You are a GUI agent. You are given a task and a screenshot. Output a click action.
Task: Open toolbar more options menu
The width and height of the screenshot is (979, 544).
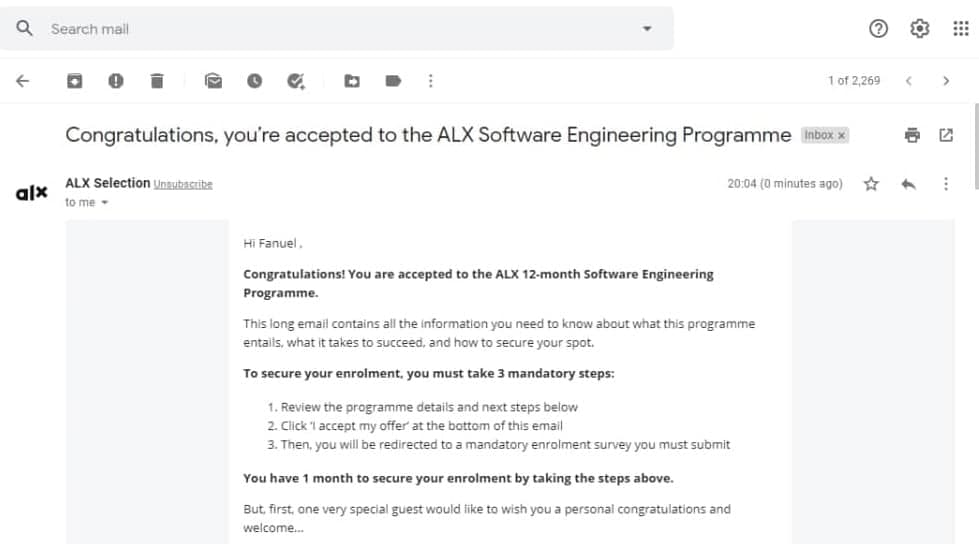click(x=431, y=81)
